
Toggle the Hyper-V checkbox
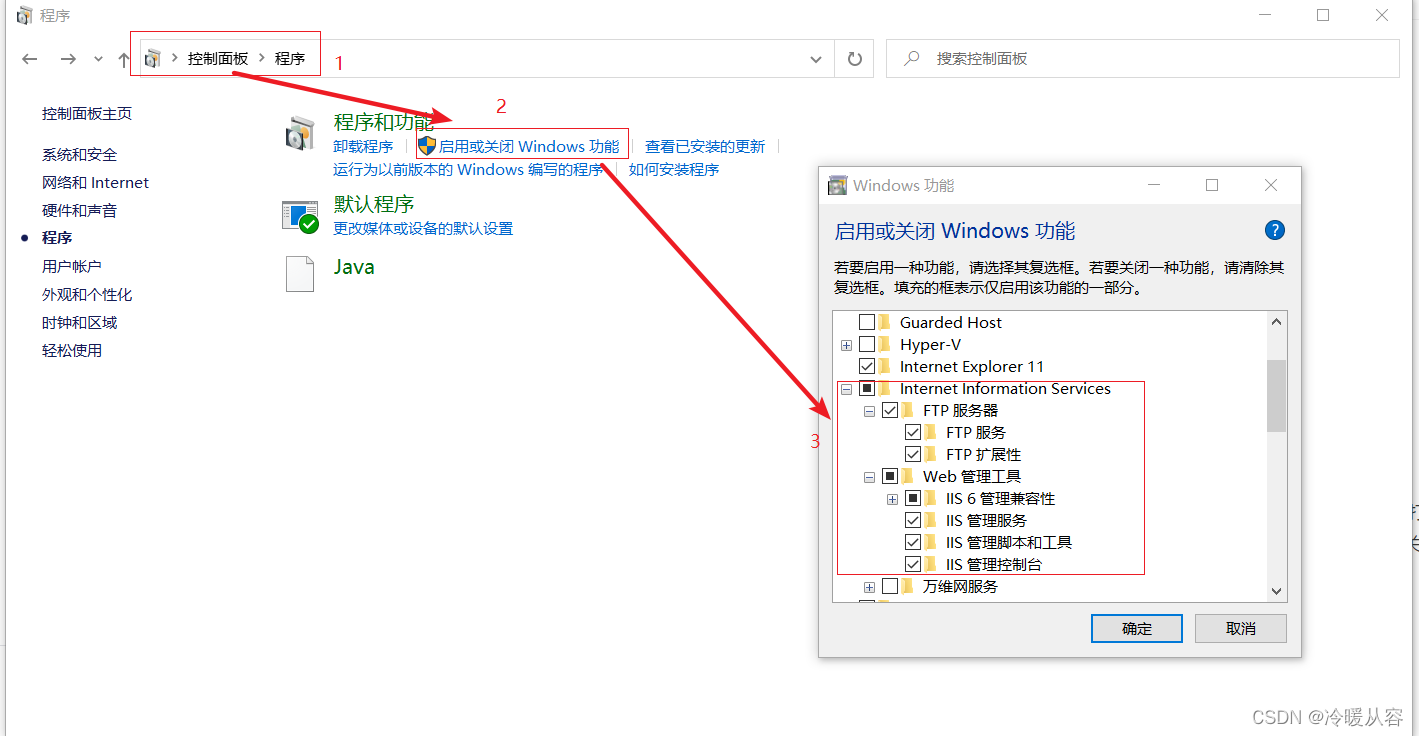pyautogui.click(x=867, y=345)
